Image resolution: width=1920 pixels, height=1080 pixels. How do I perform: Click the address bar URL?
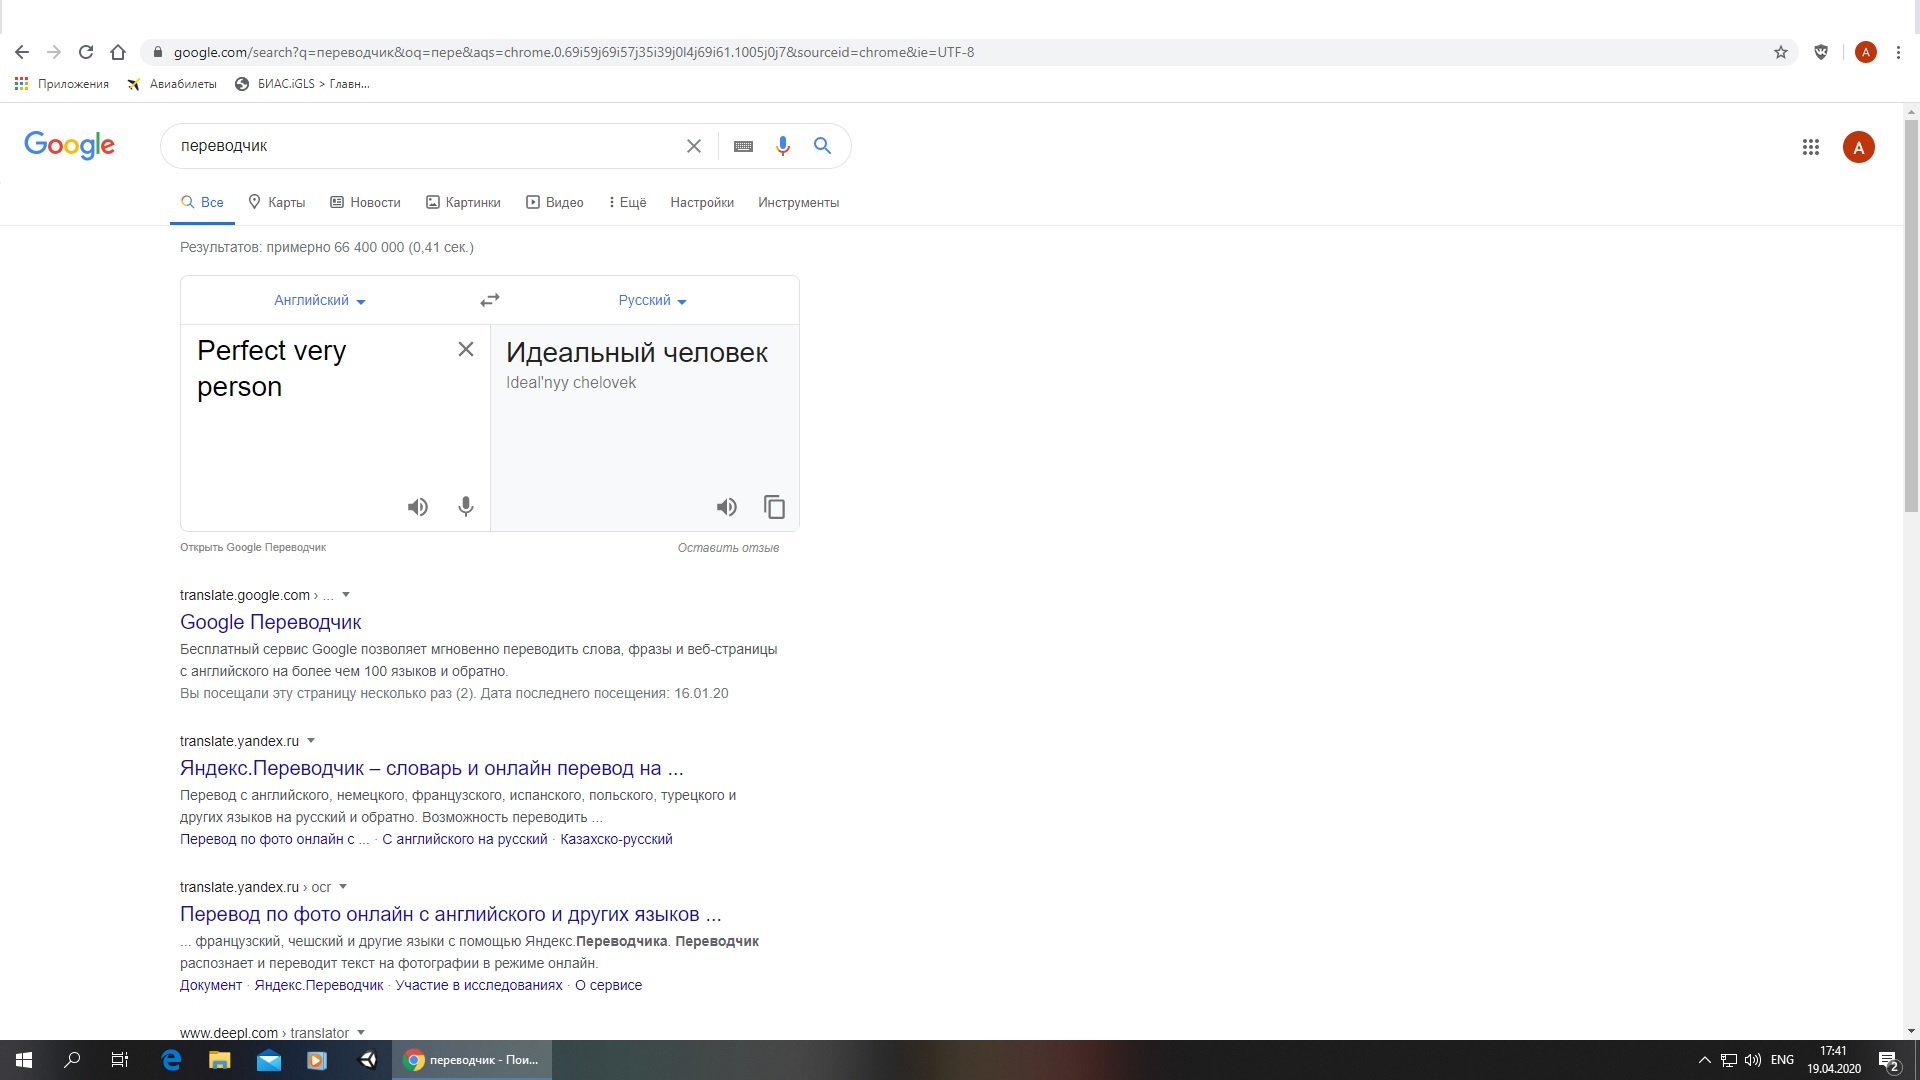pos(573,52)
